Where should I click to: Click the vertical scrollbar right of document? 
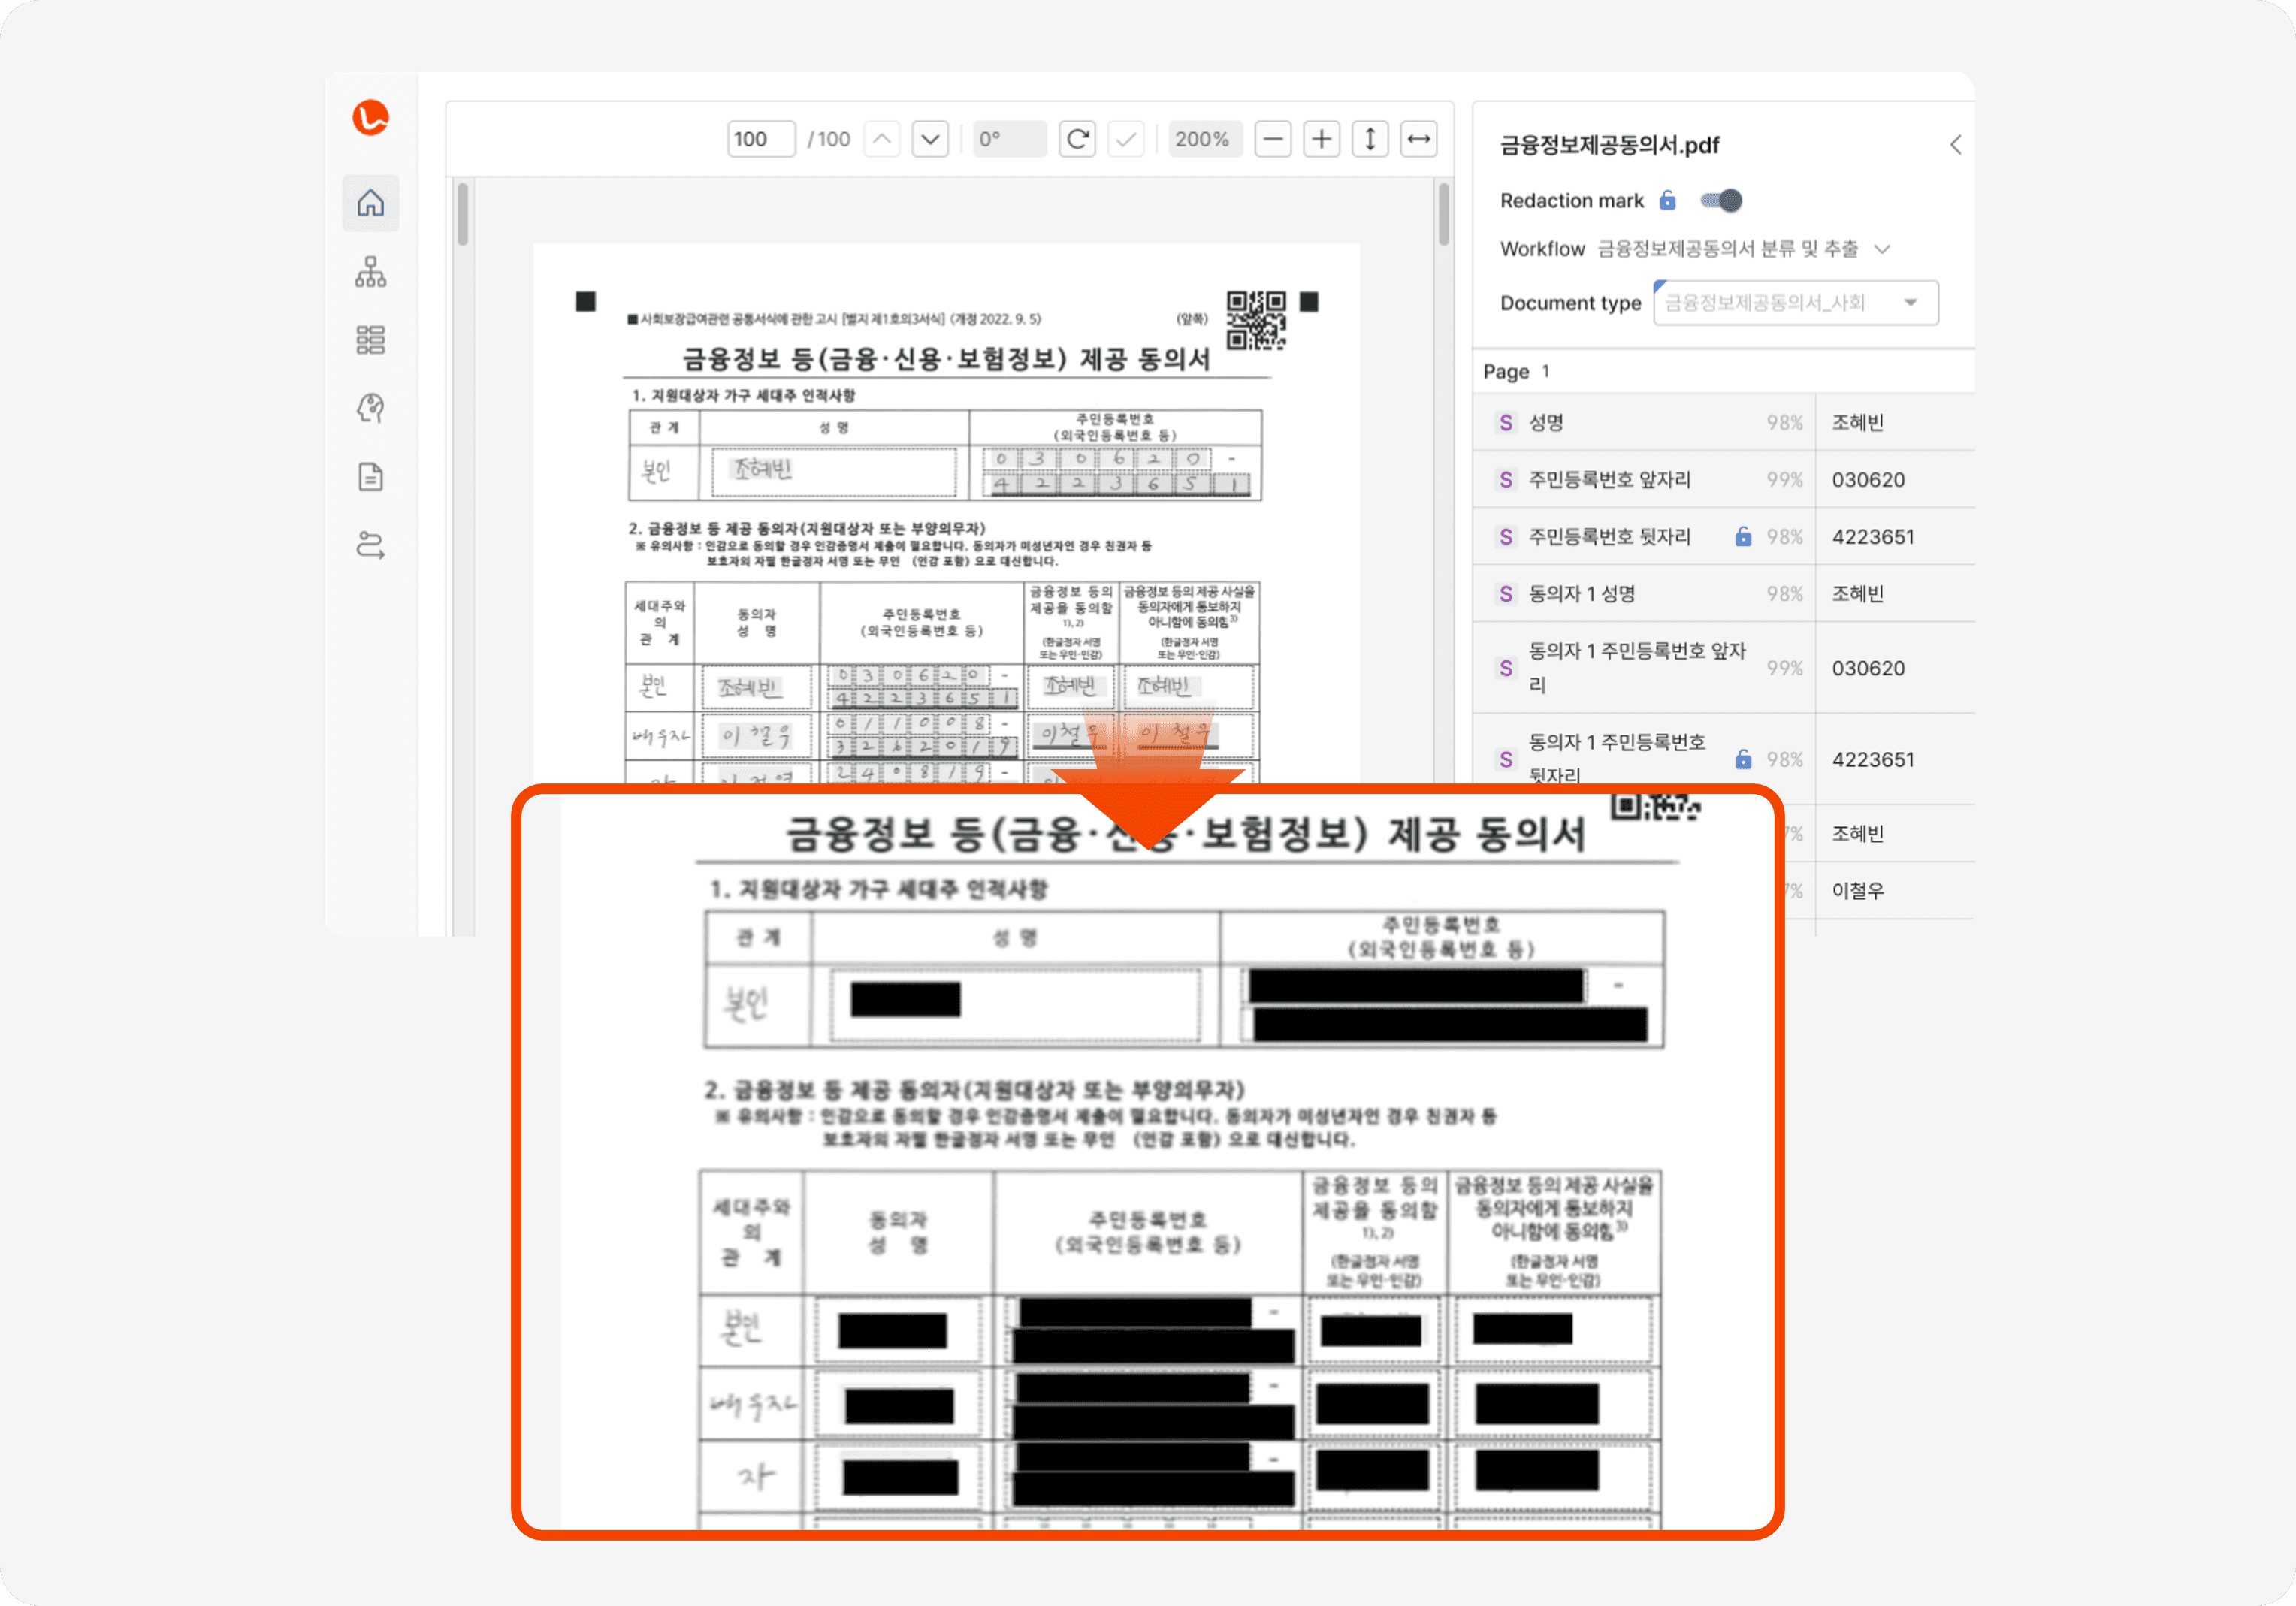[x=1443, y=214]
